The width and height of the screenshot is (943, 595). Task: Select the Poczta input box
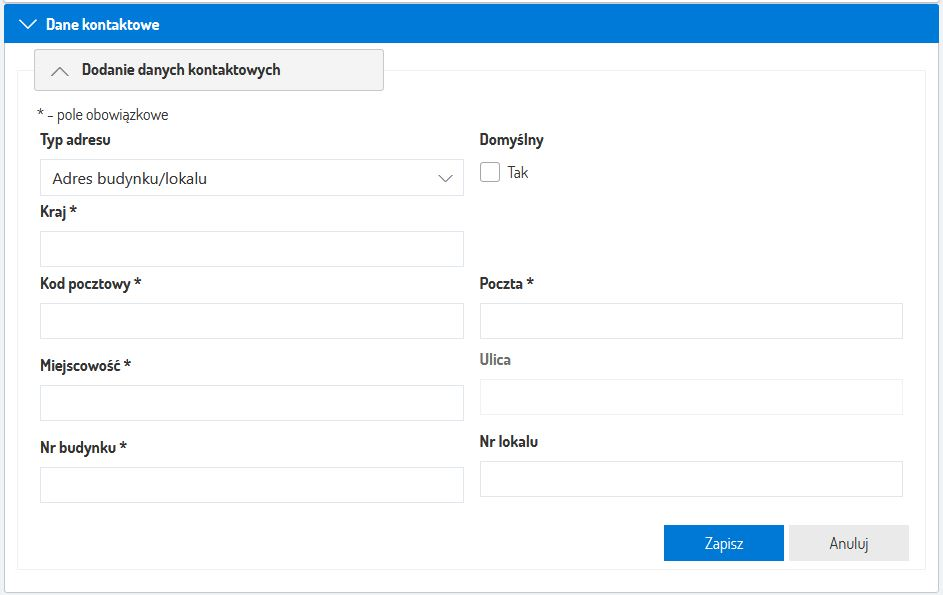tap(691, 321)
